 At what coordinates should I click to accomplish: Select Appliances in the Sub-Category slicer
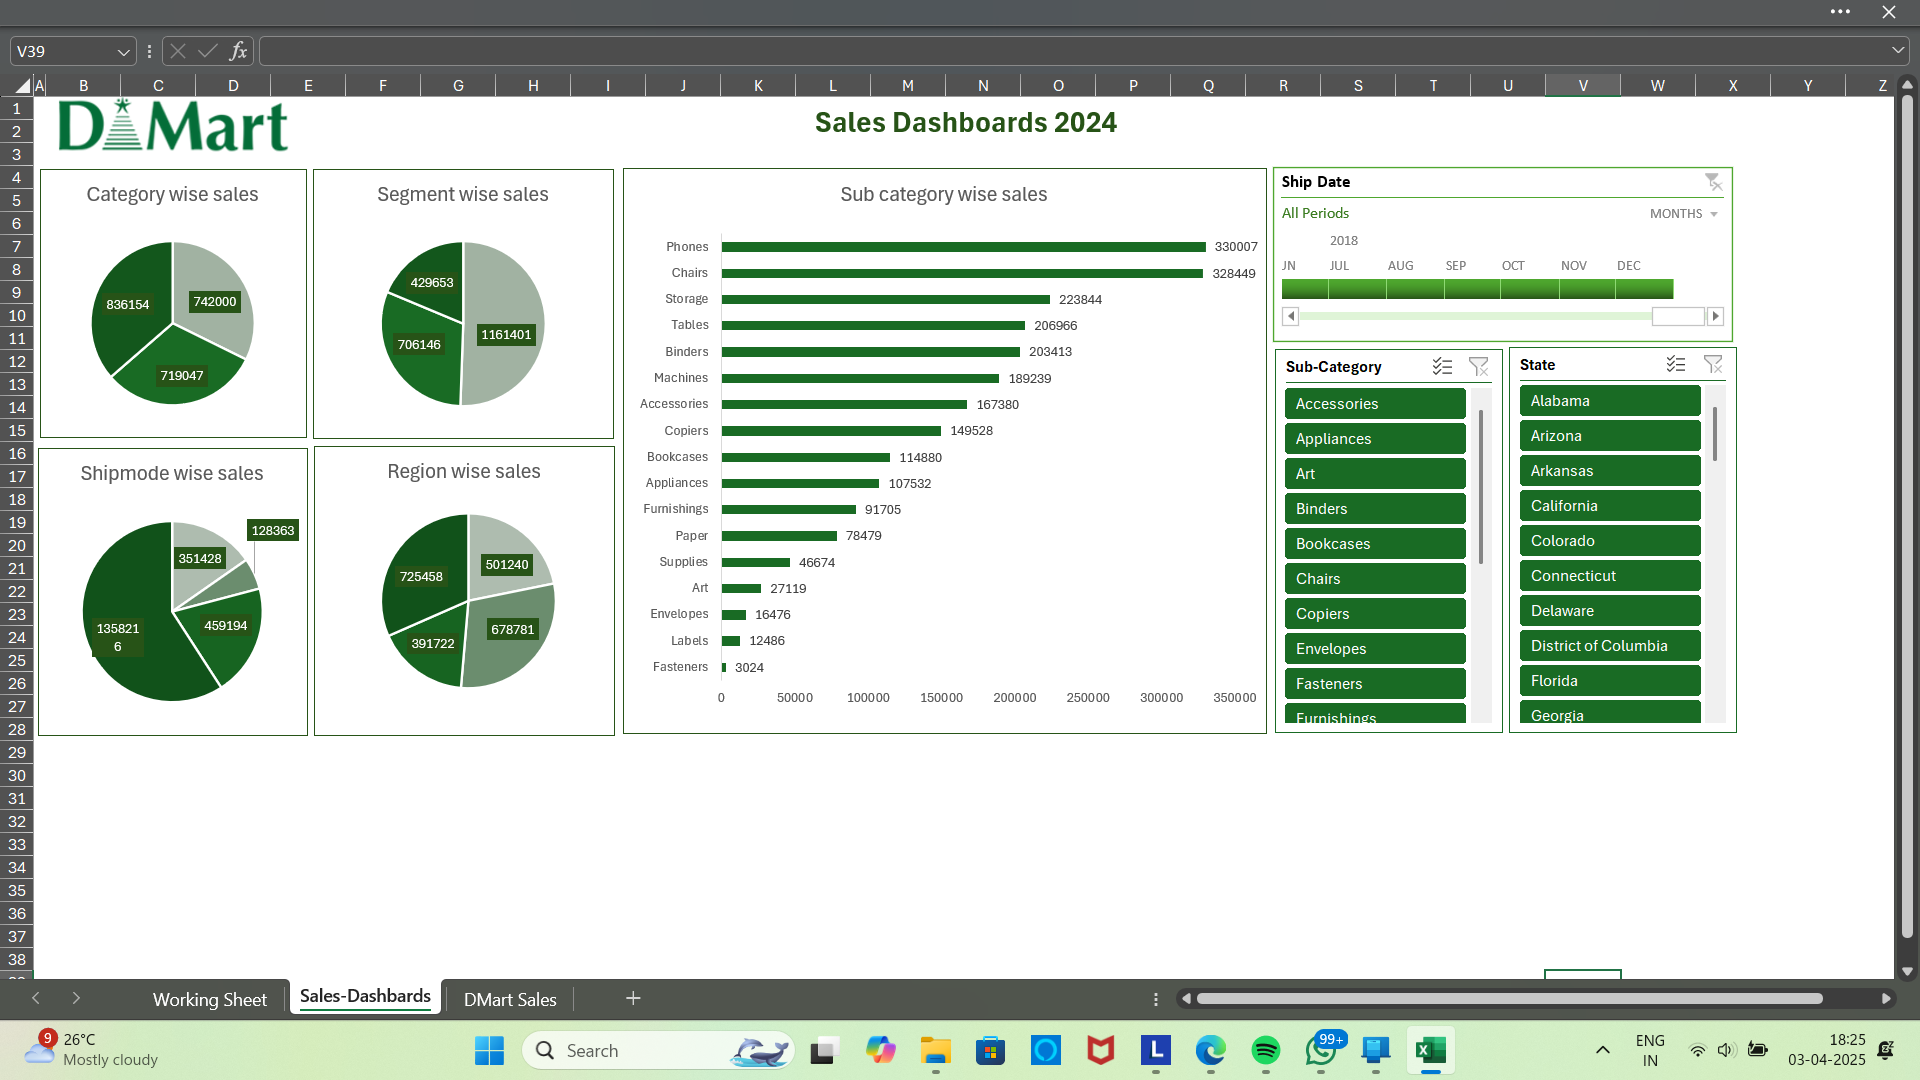(1374, 438)
